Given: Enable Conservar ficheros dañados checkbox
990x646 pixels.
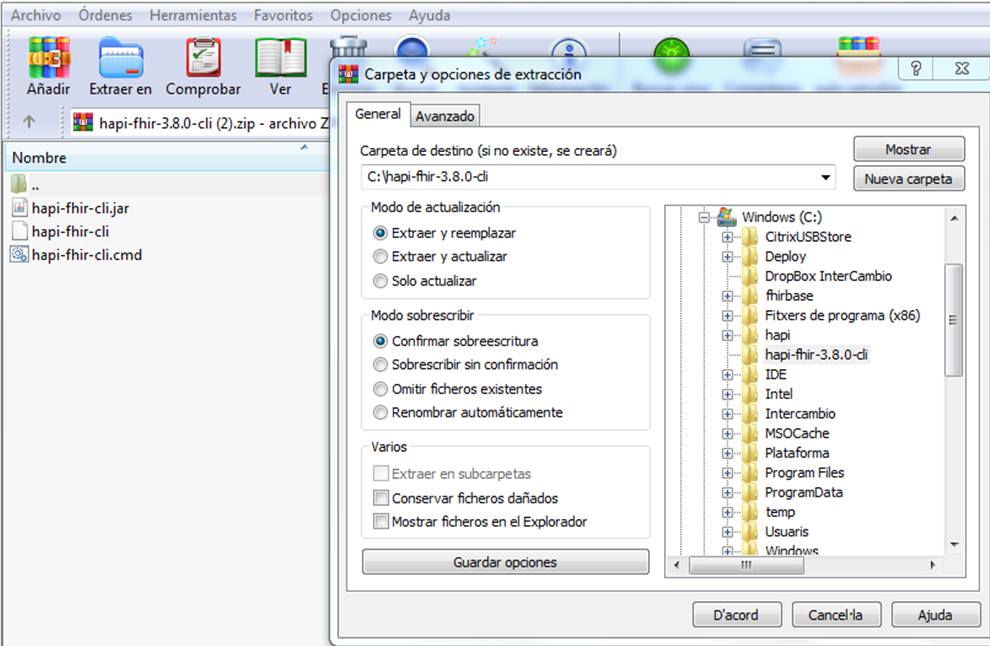Looking at the screenshot, I should click(380, 498).
